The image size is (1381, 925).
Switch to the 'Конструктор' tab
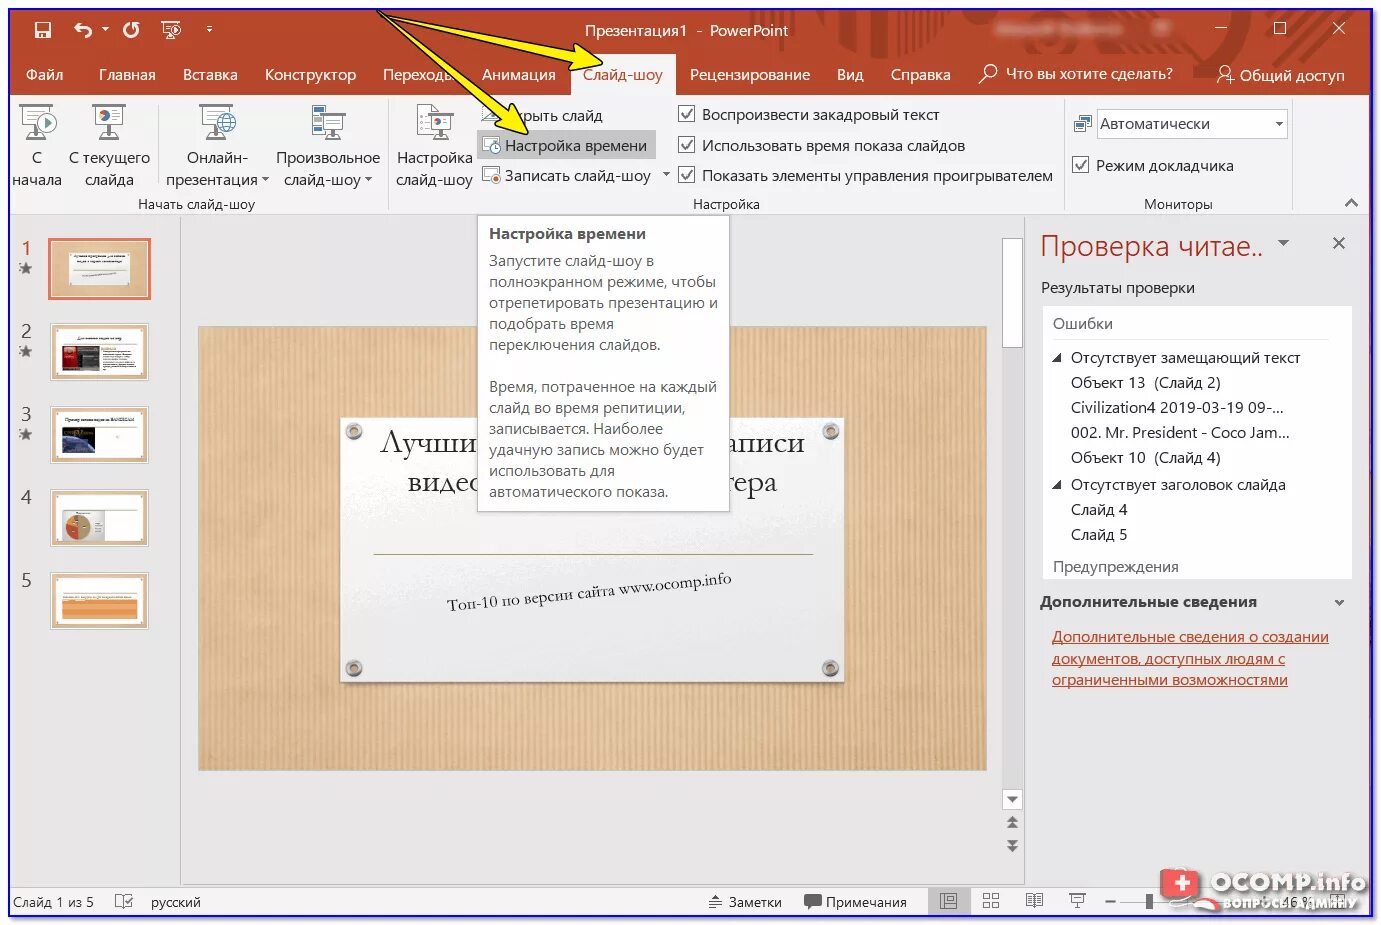(310, 75)
